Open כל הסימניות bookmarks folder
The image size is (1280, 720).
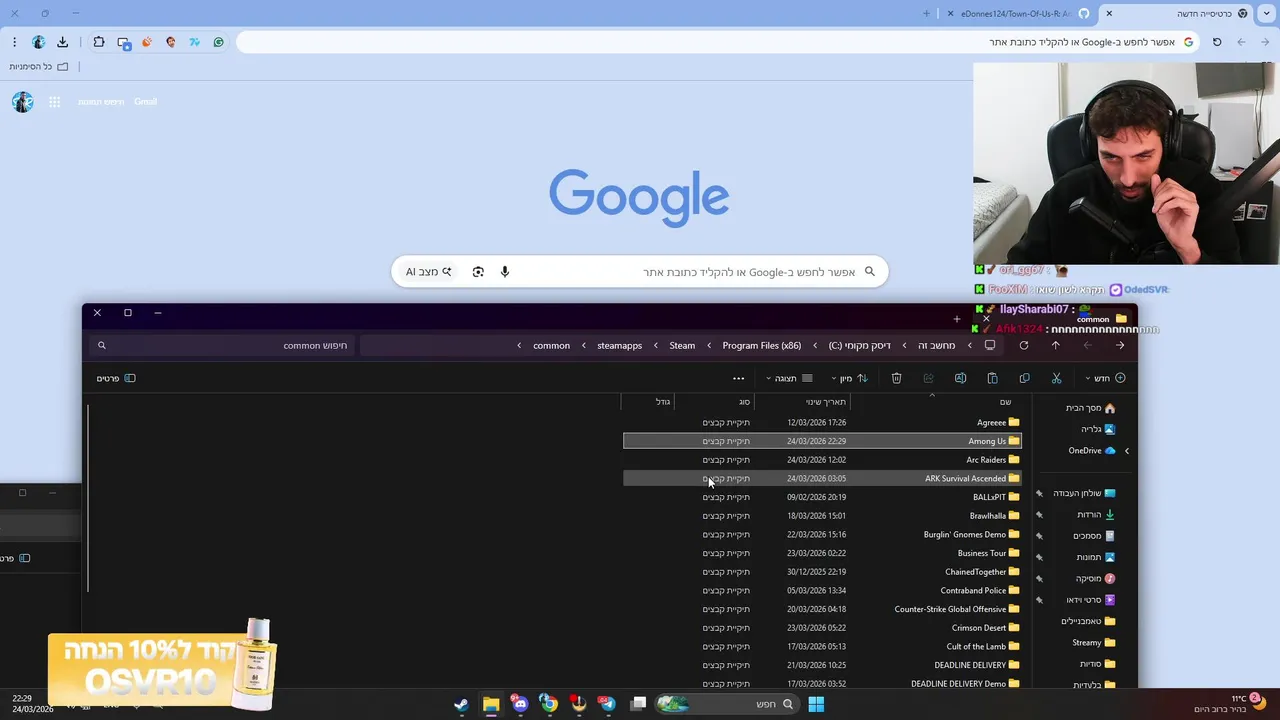pos(39,67)
